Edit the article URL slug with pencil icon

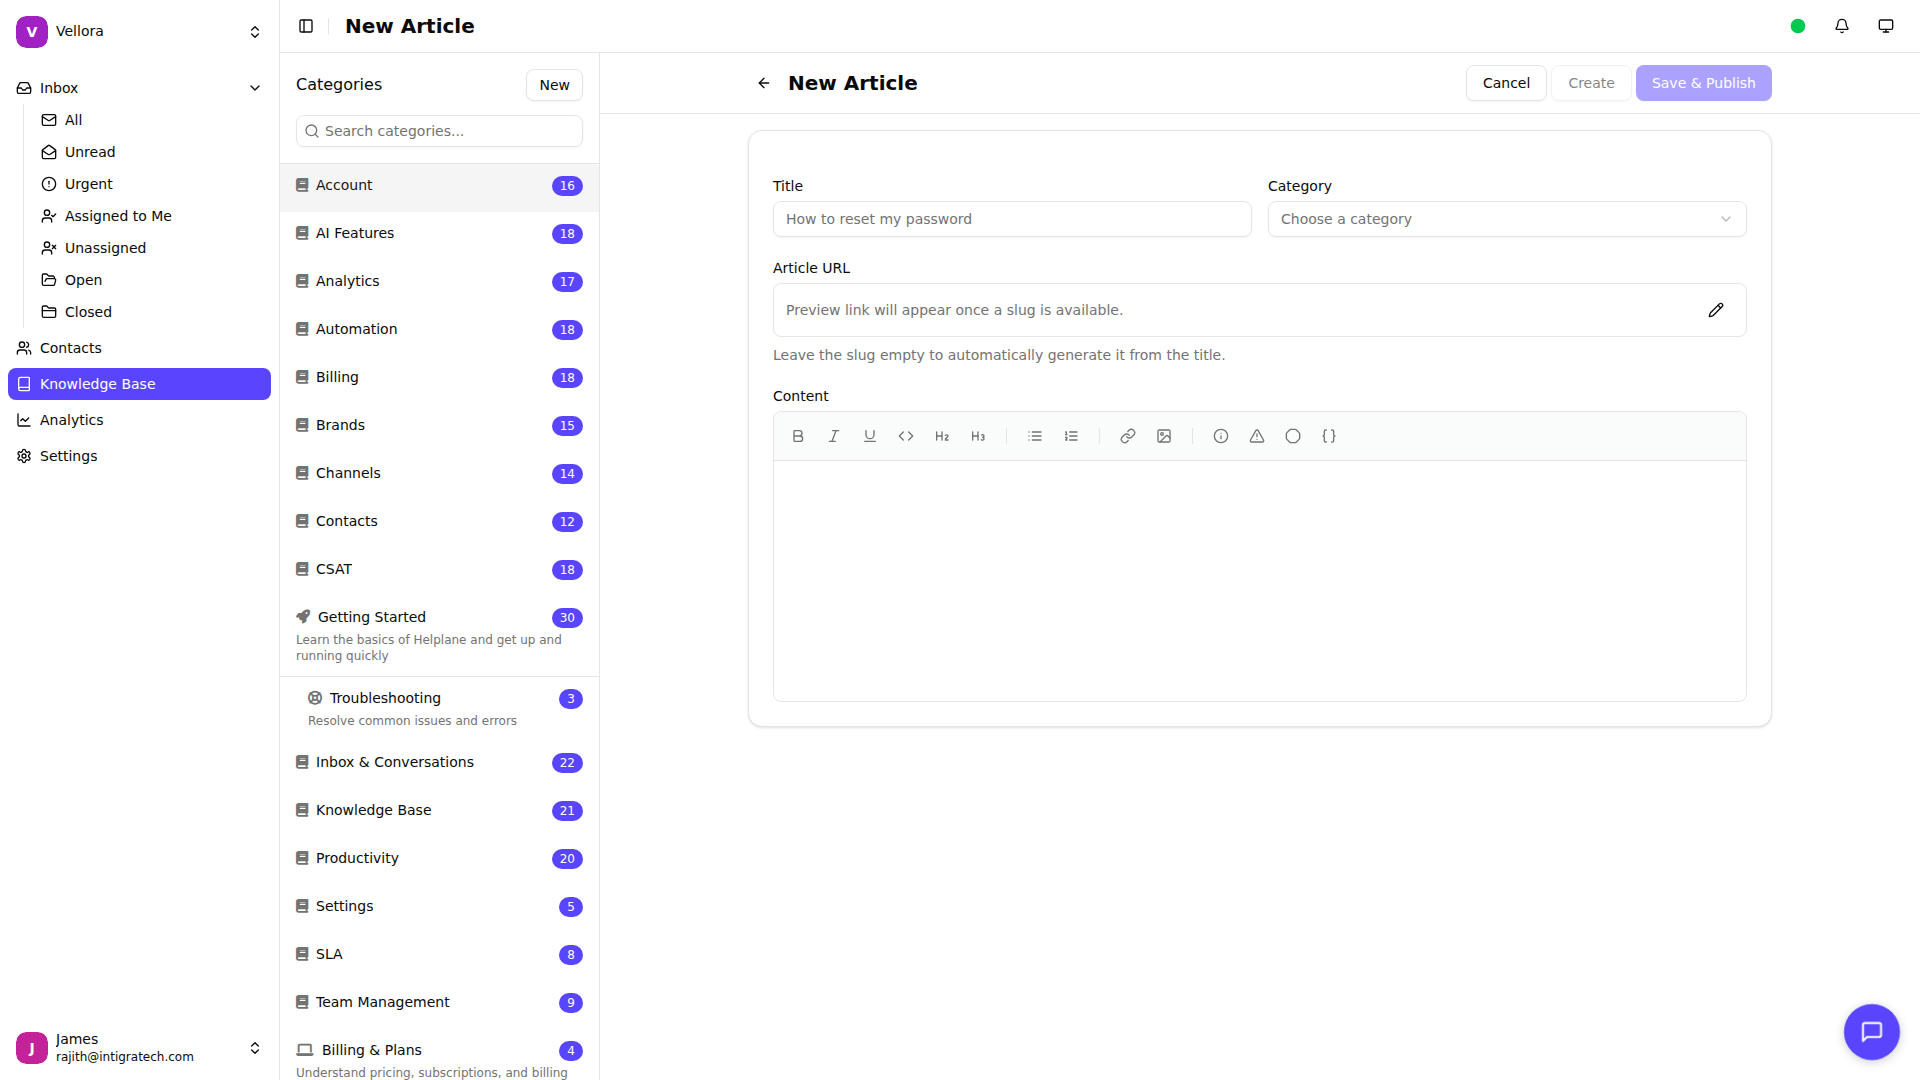point(1716,310)
